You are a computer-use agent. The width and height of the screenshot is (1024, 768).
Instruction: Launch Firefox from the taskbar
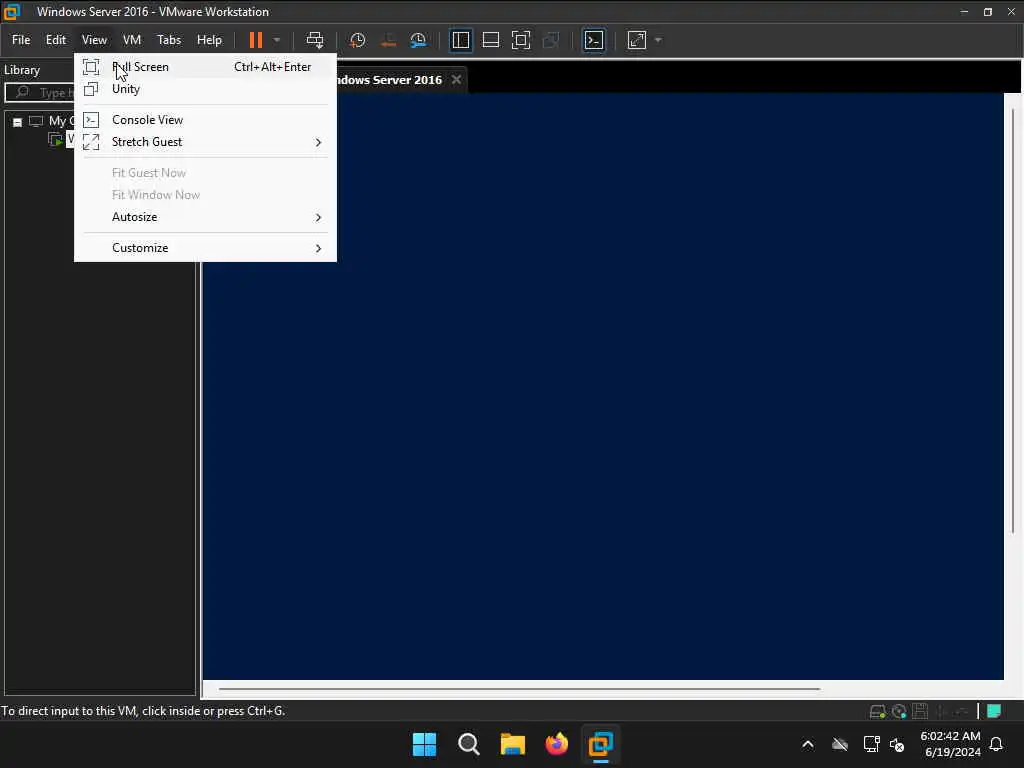tap(556, 744)
